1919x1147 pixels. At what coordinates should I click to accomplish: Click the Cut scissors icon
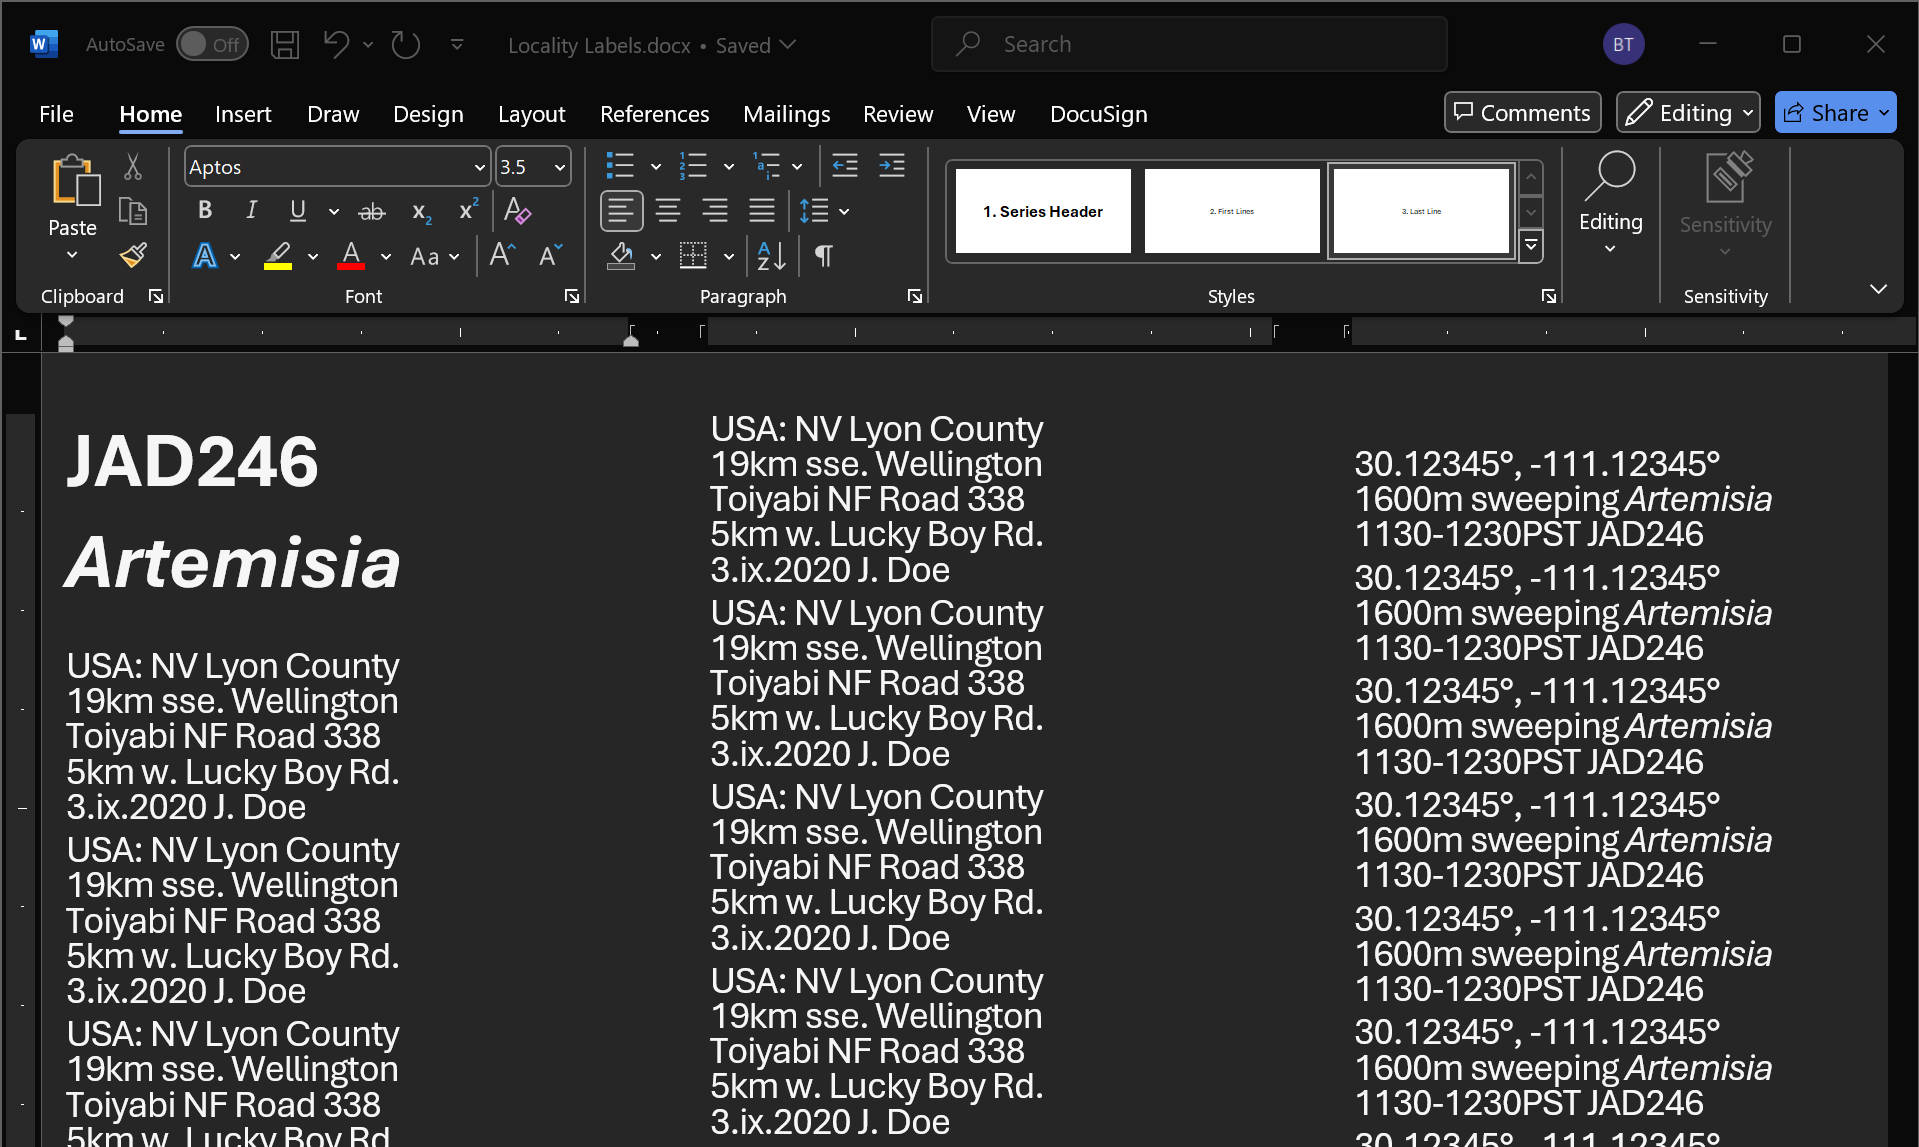(133, 167)
